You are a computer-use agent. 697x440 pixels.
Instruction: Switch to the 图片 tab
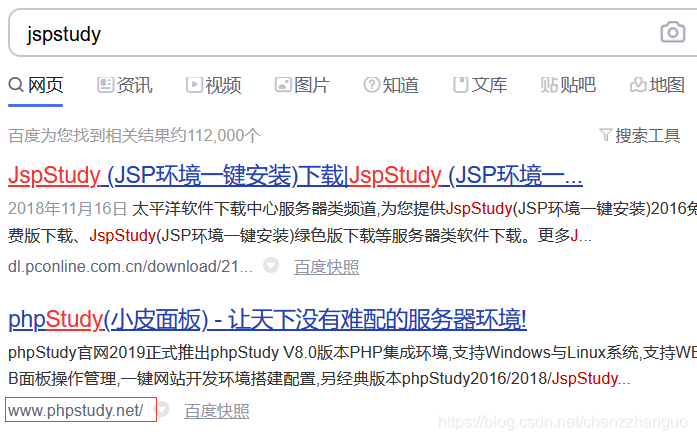click(302, 85)
